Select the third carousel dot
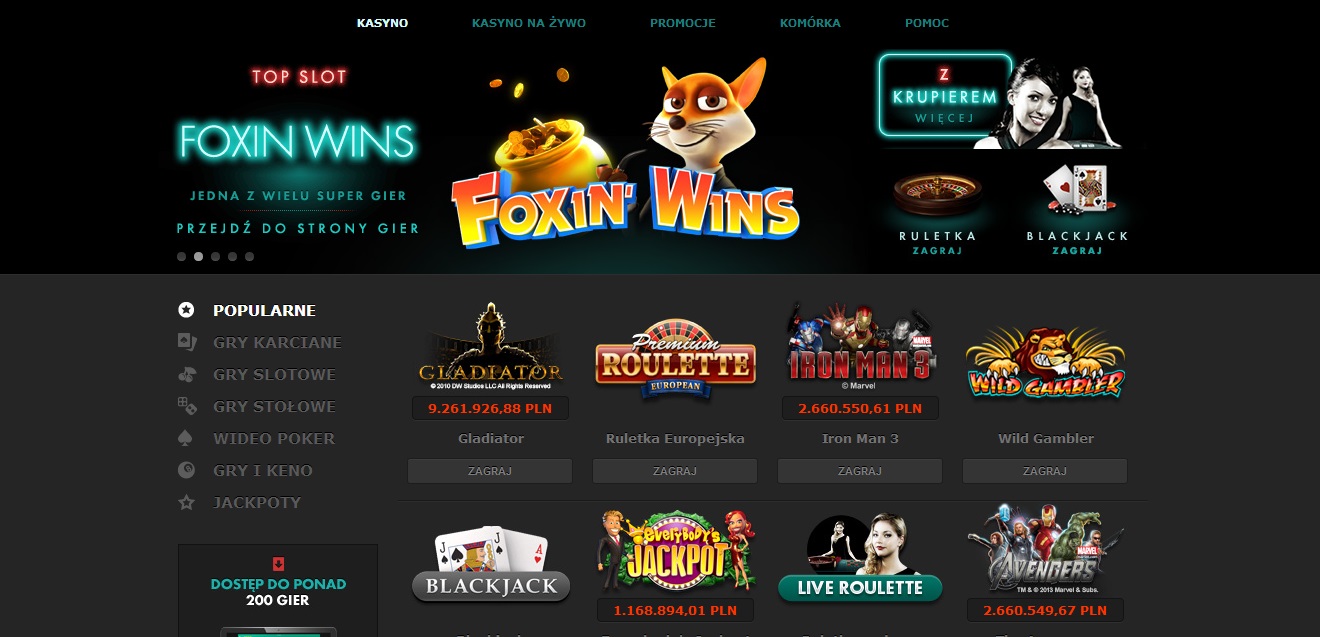This screenshot has height=637, width=1320. point(215,256)
